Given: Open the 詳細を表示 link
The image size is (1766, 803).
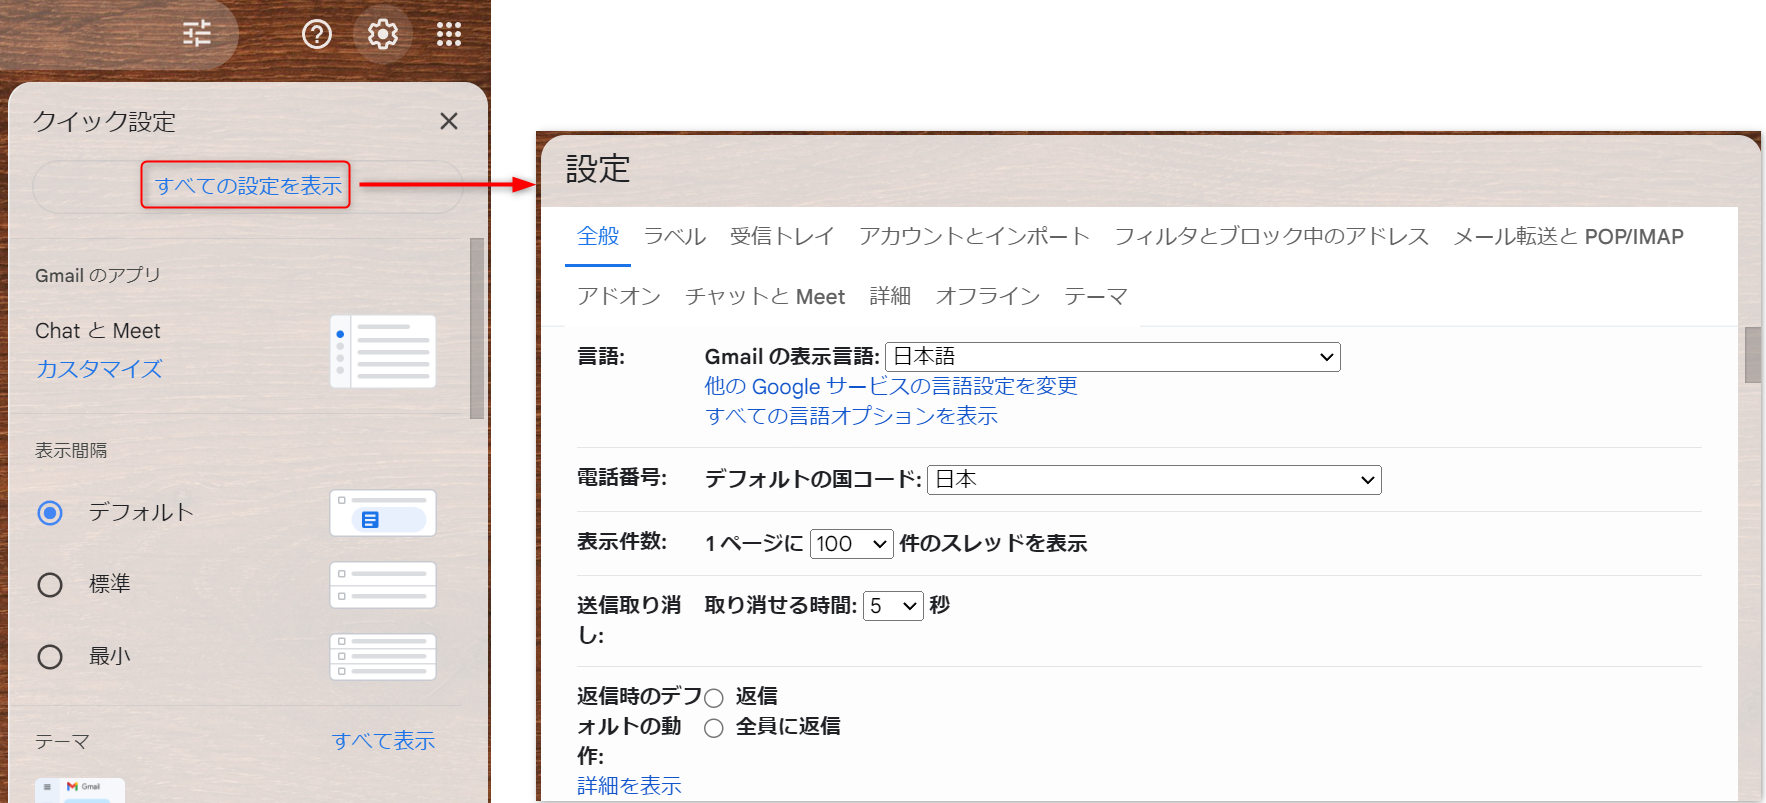Looking at the screenshot, I should point(629,786).
